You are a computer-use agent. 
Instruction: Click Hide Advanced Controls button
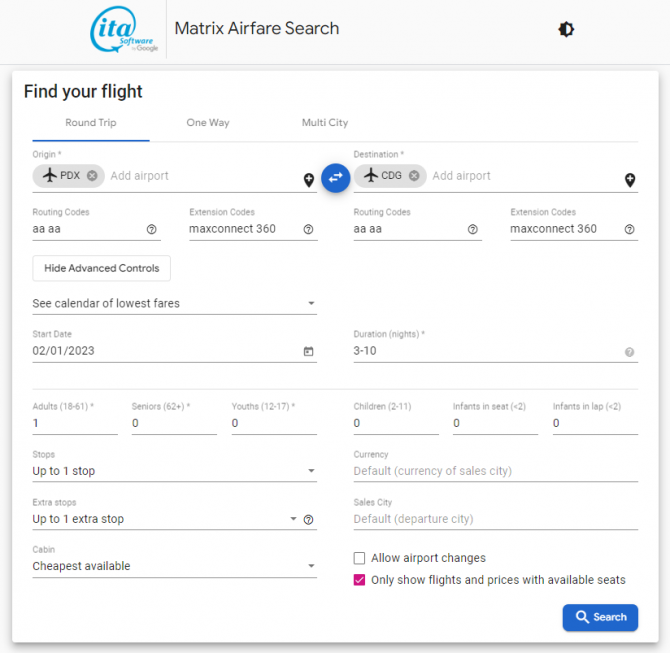pyautogui.click(x=101, y=268)
